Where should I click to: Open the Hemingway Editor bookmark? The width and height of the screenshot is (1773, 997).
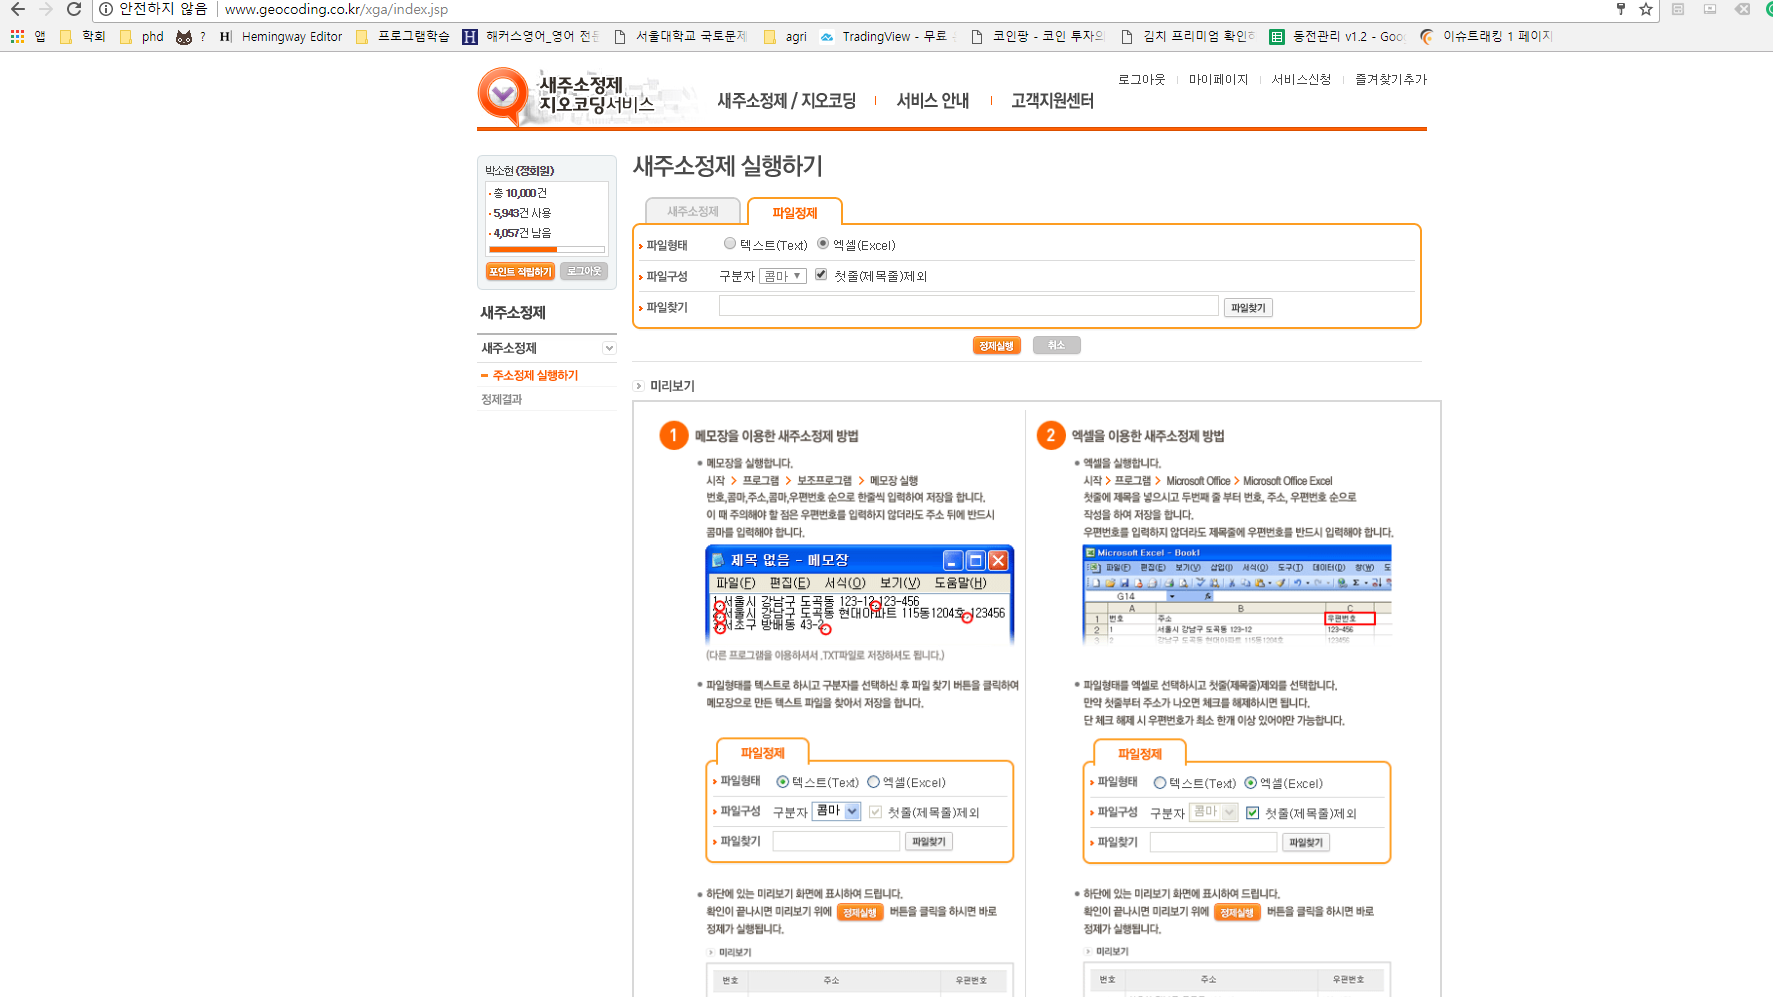[x=281, y=36]
